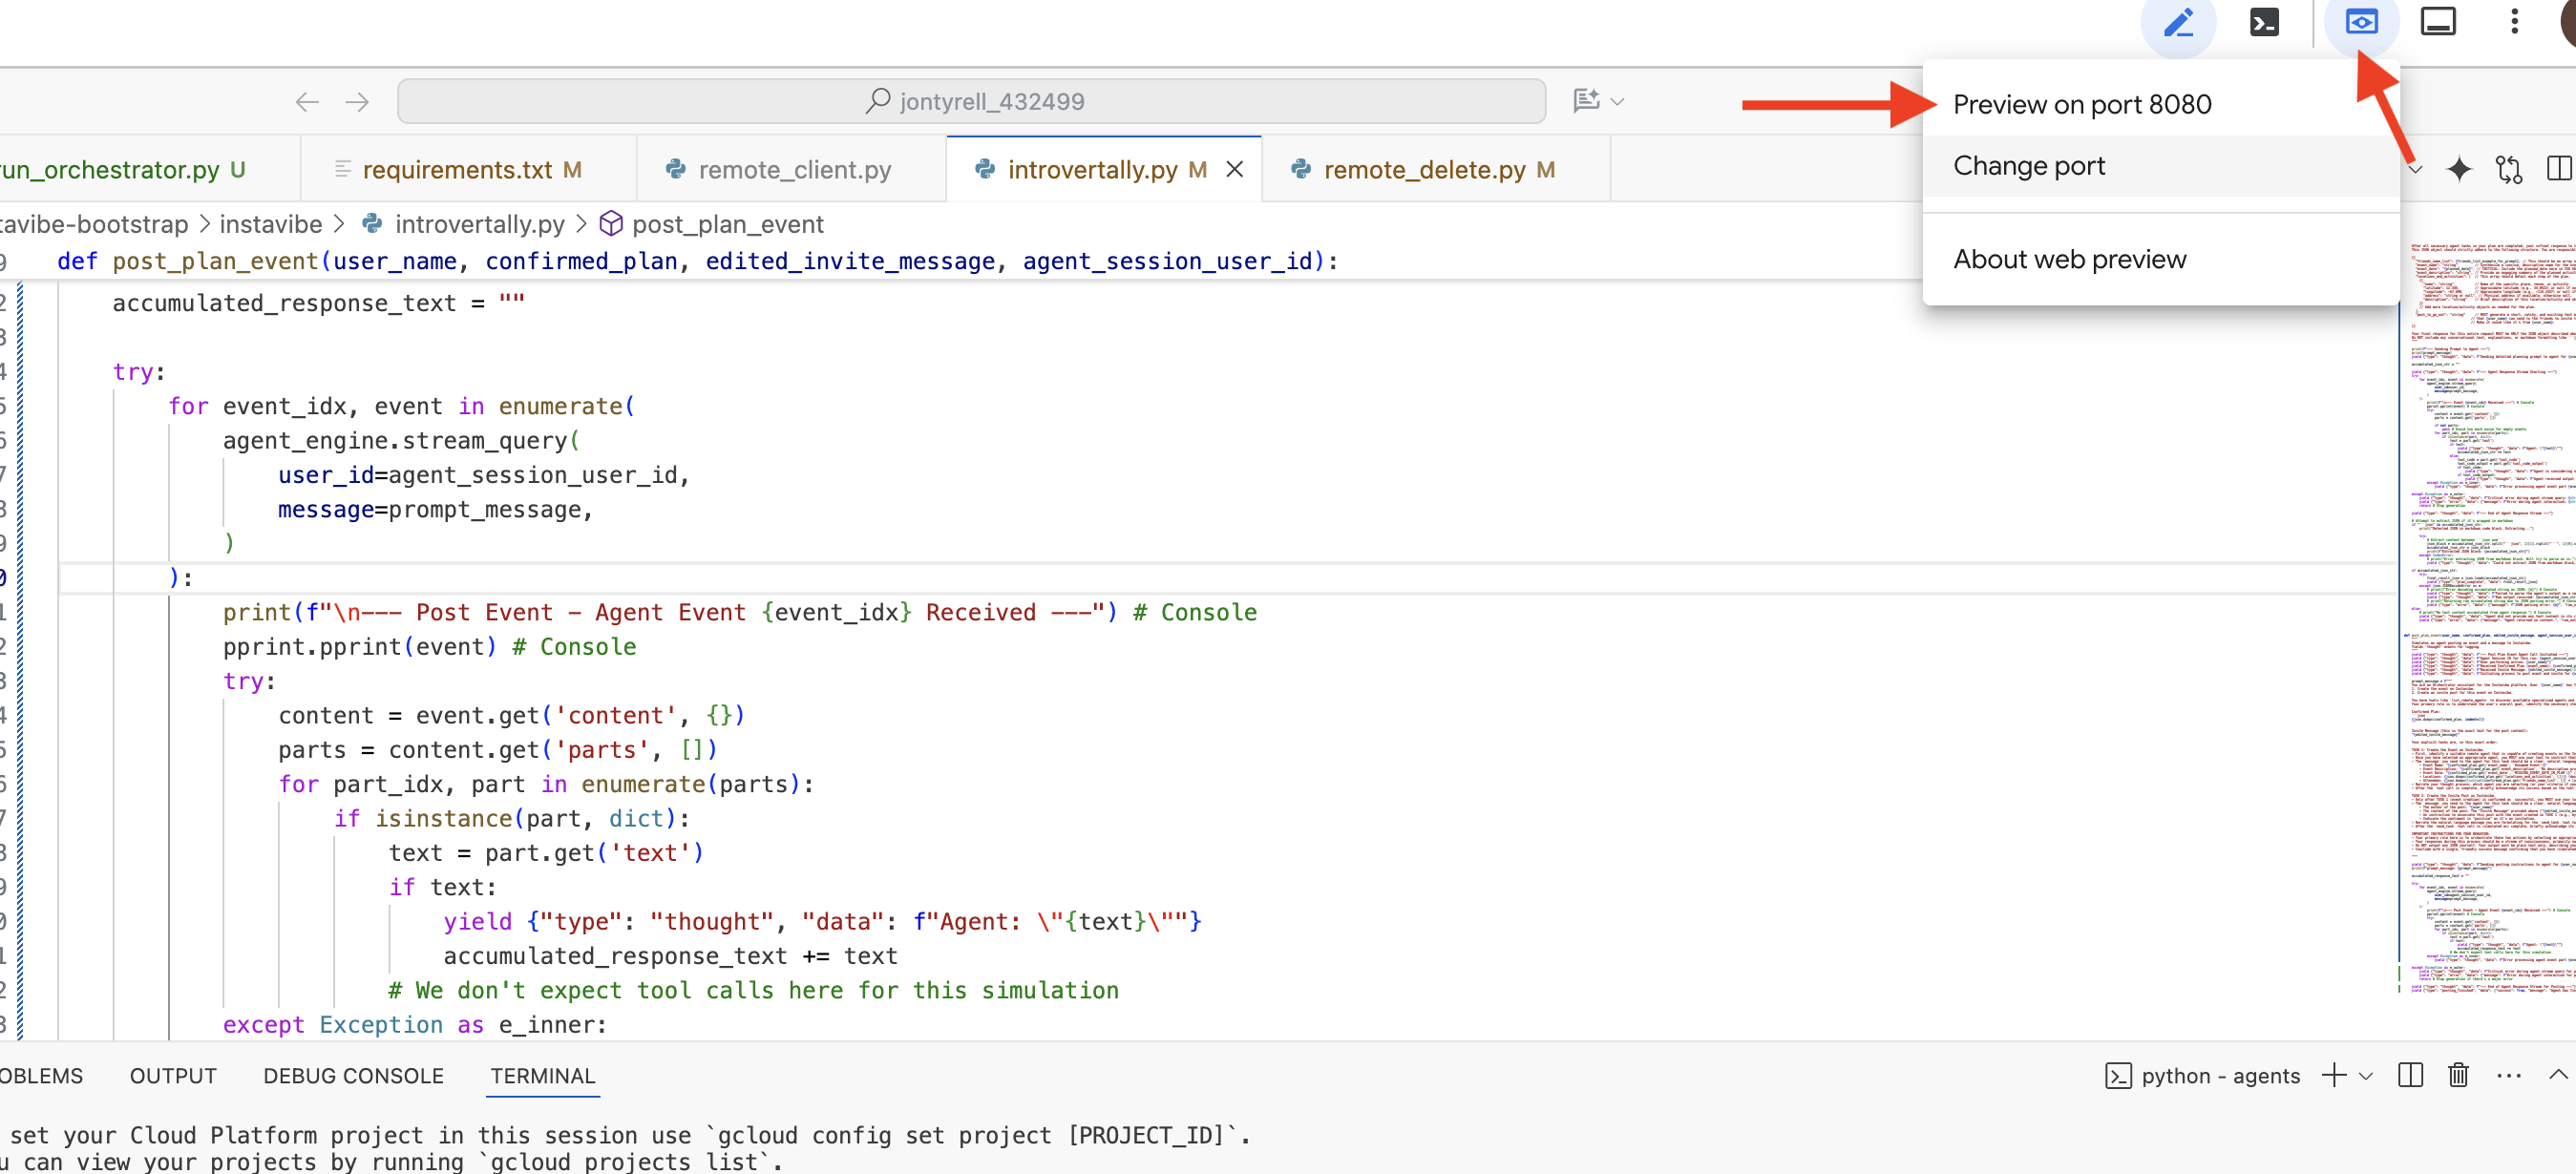Click About web preview
This screenshot has width=2576, height=1174.
[x=2069, y=259]
